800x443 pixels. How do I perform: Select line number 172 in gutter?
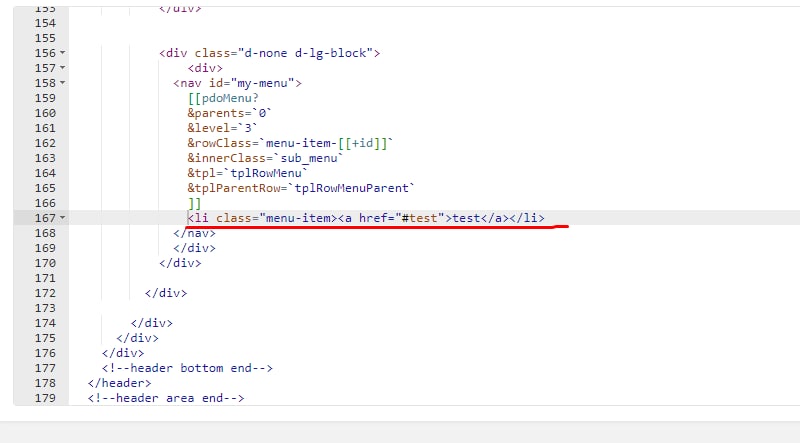[x=45, y=293]
